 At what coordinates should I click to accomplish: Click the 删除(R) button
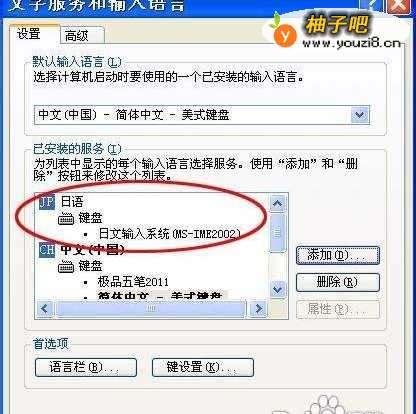338,282
